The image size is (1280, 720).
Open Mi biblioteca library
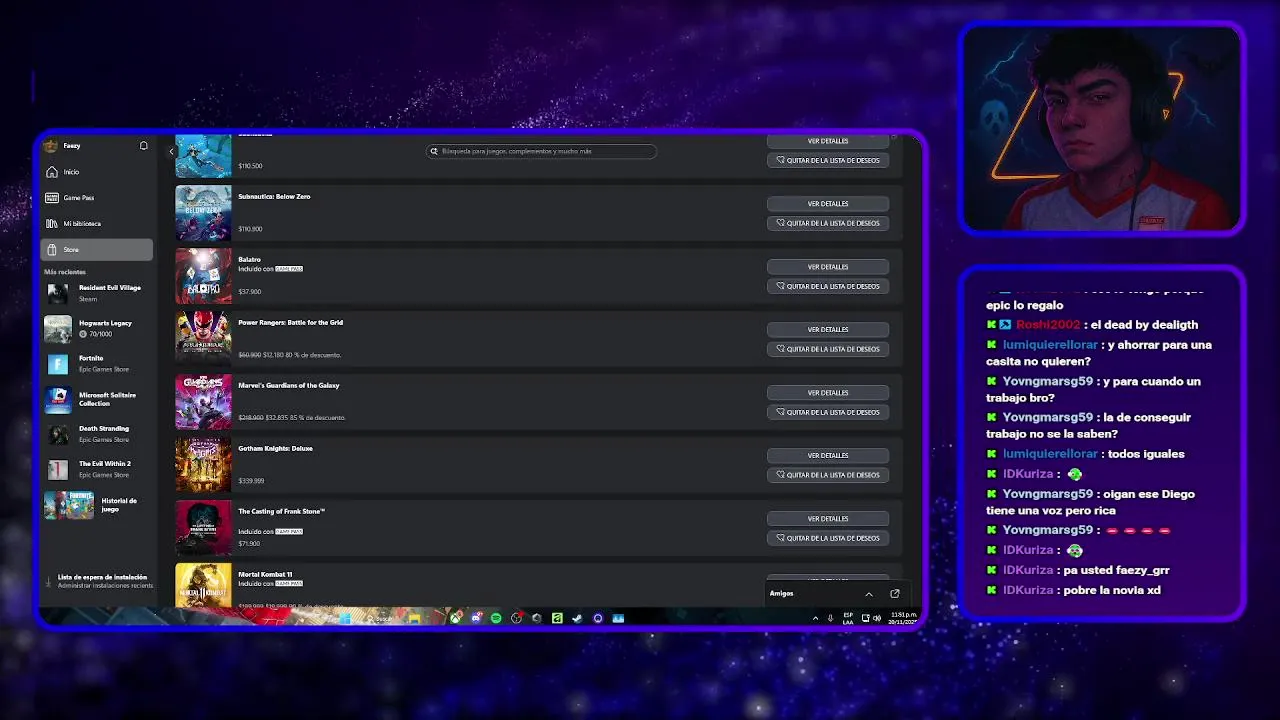point(96,224)
